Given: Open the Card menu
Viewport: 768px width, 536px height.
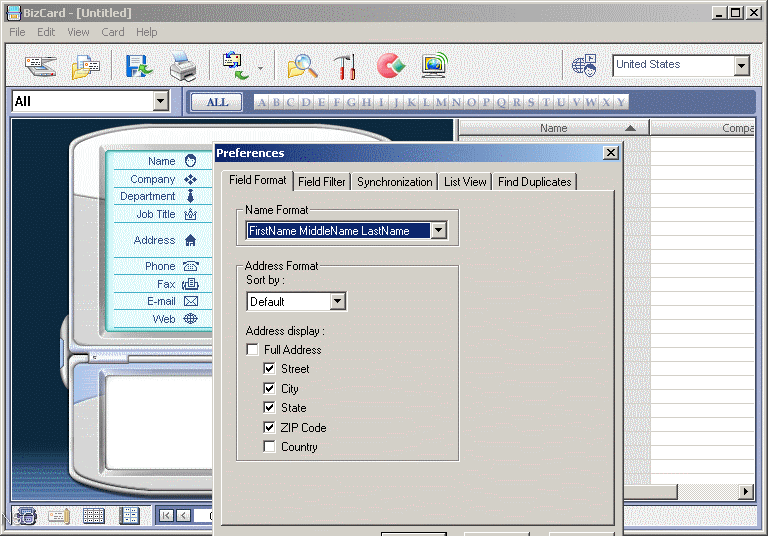Looking at the screenshot, I should pos(113,32).
